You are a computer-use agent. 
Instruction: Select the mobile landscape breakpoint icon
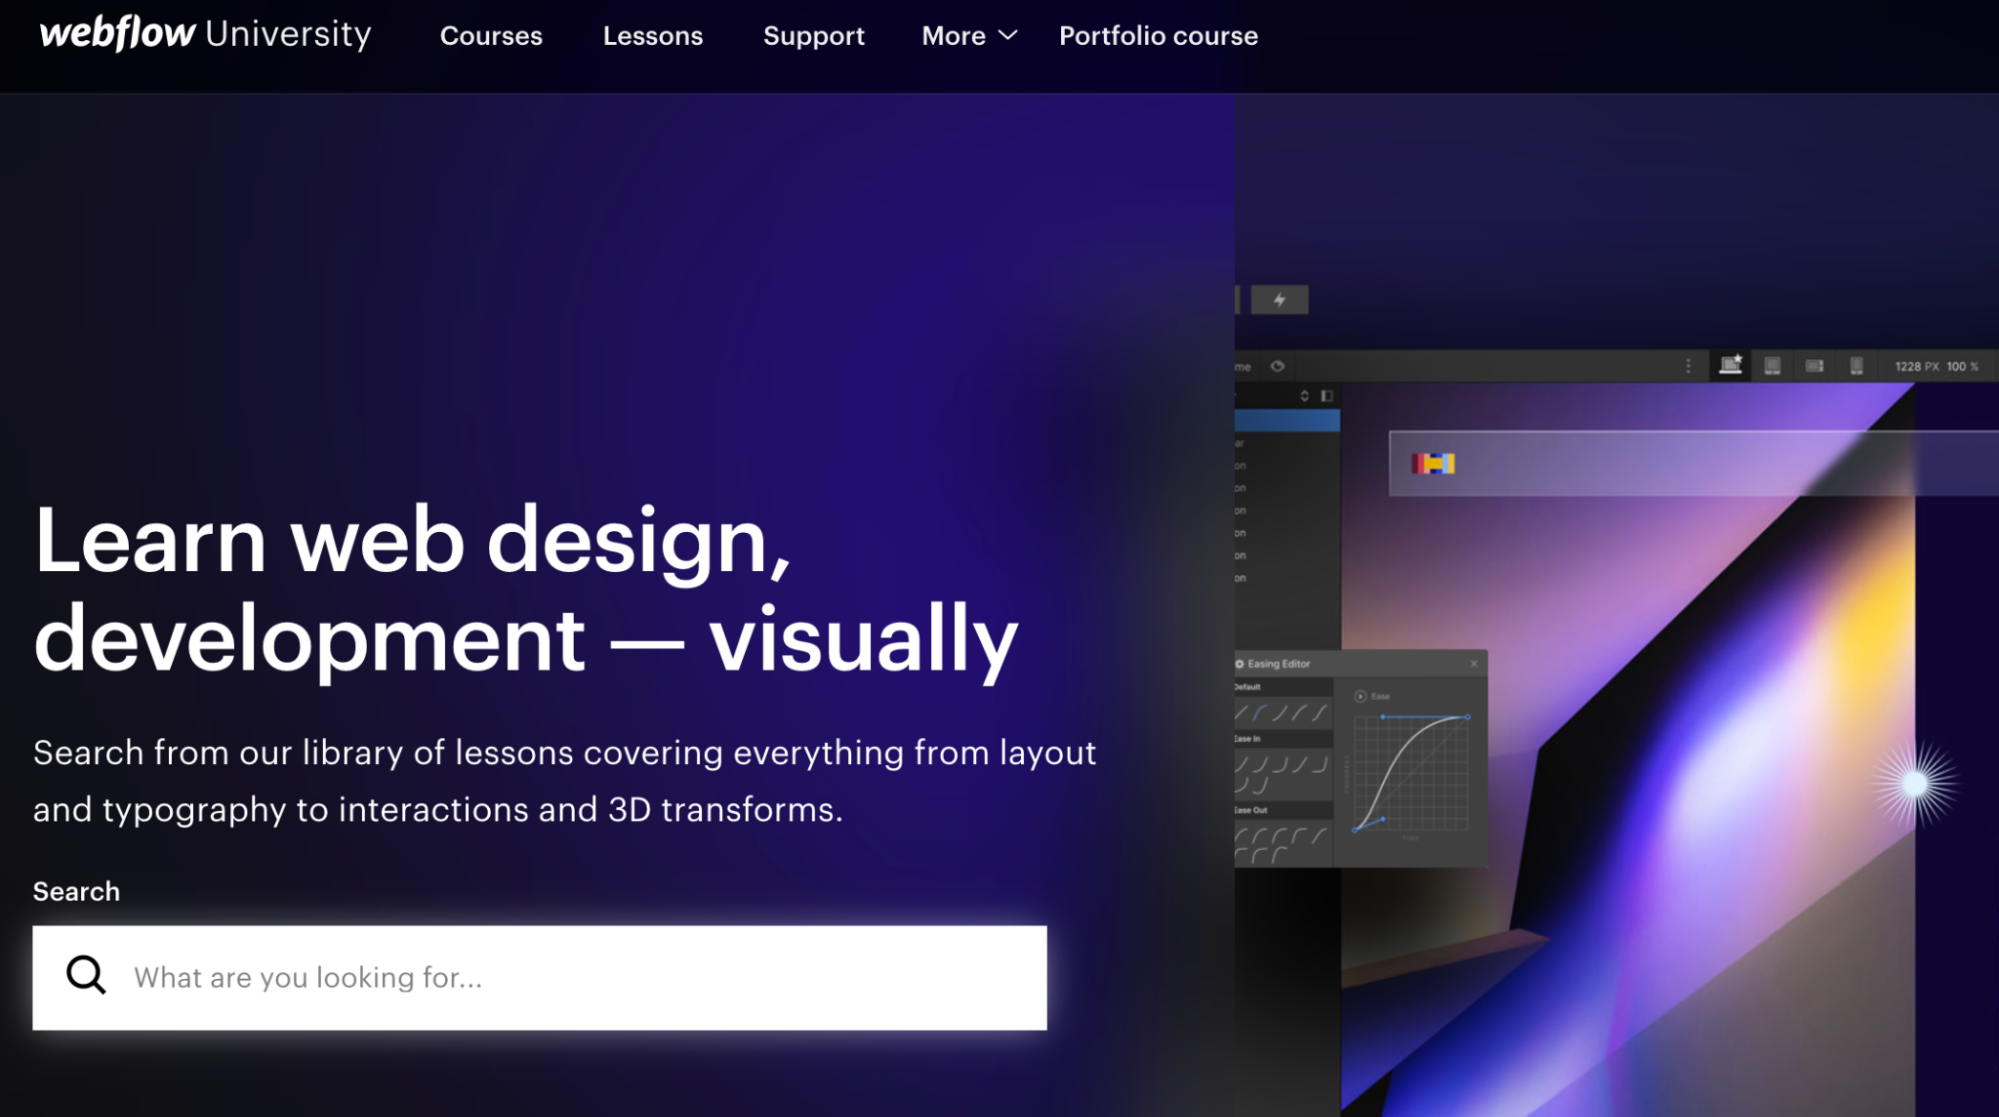click(1814, 366)
